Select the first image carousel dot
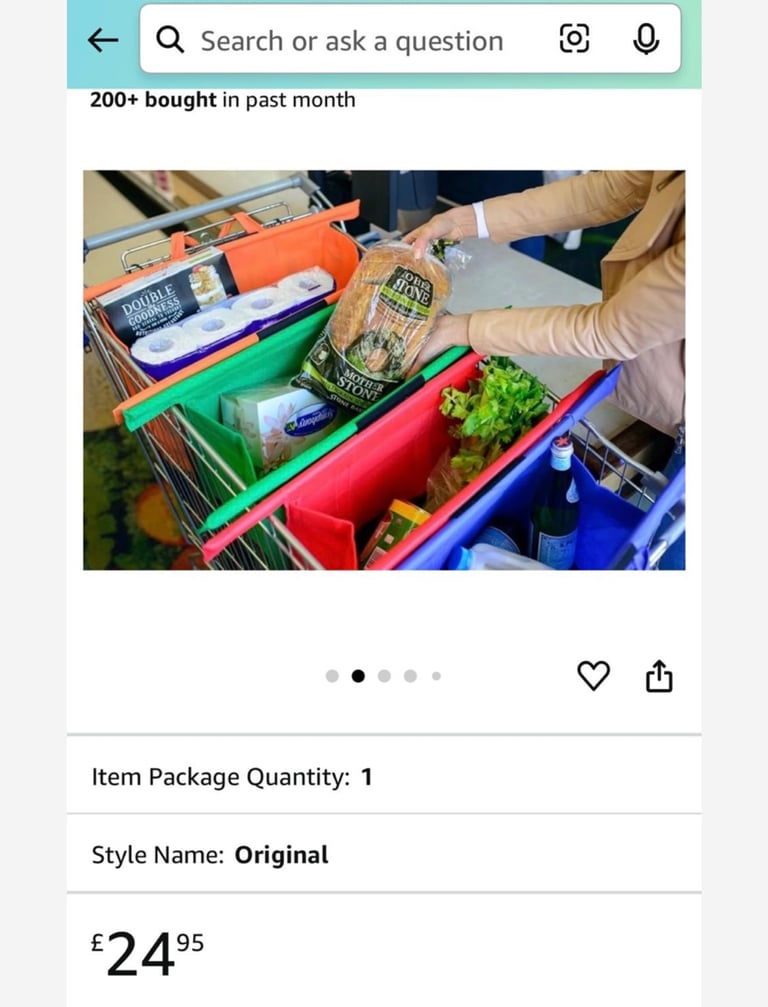Image resolution: width=768 pixels, height=1007 pixels. (x=332, y=676)
